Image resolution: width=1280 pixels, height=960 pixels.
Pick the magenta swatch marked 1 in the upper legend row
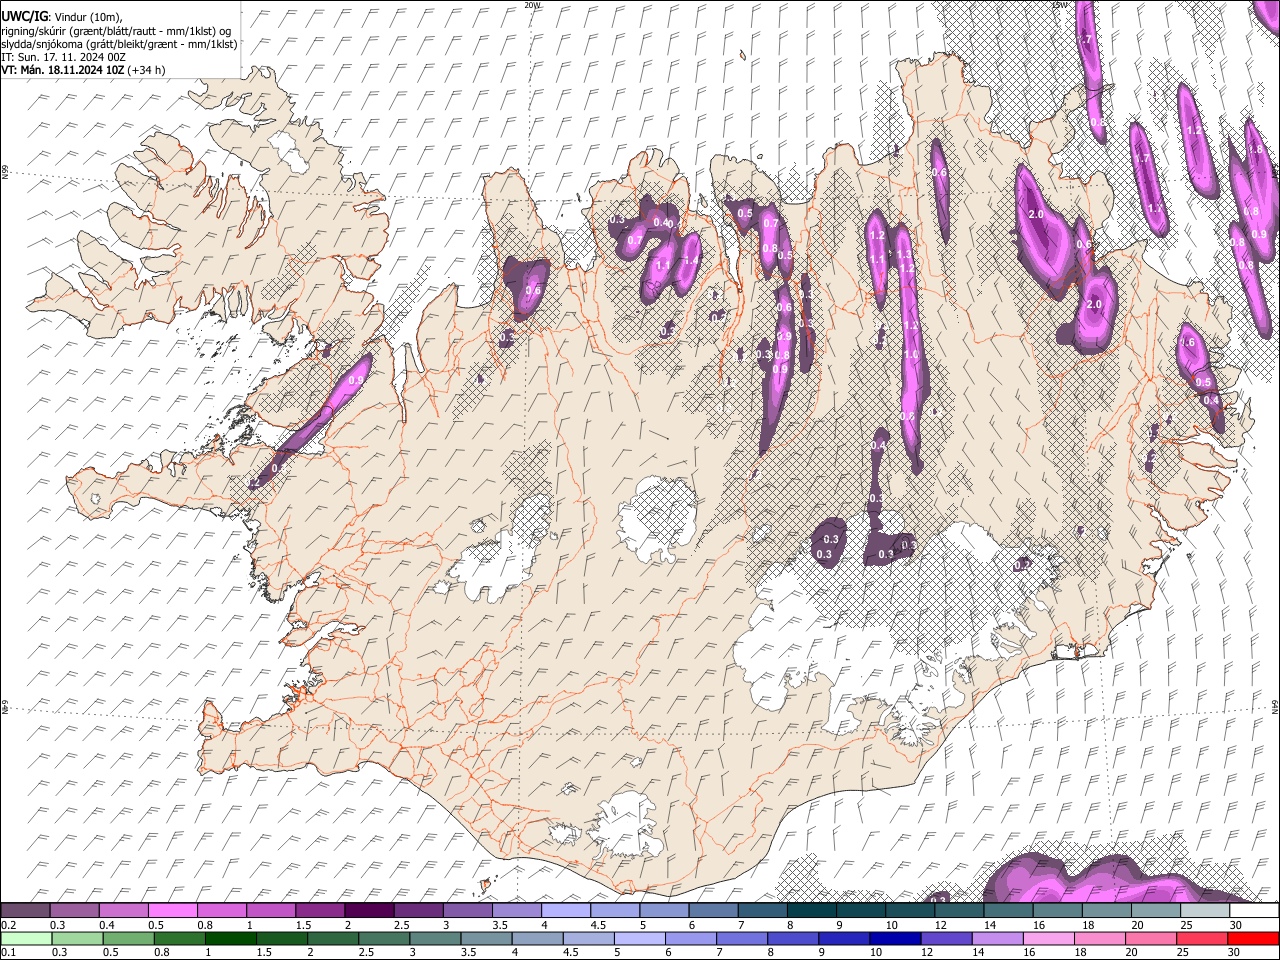click(270, 910)
